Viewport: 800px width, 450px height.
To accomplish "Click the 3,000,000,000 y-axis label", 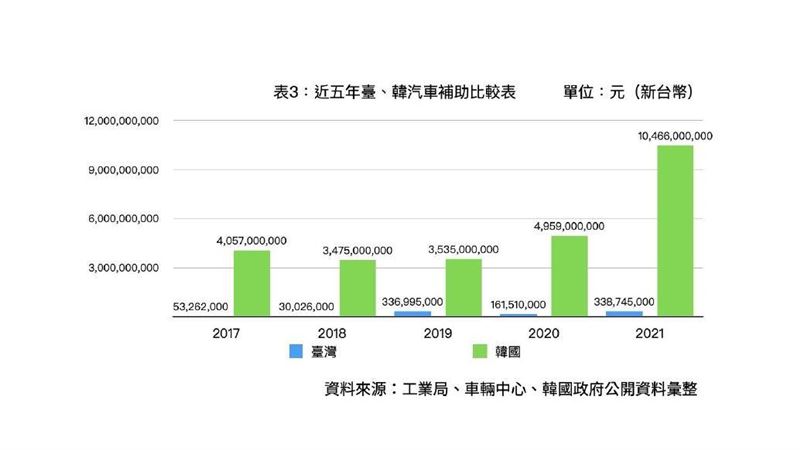I will [123, 268].
